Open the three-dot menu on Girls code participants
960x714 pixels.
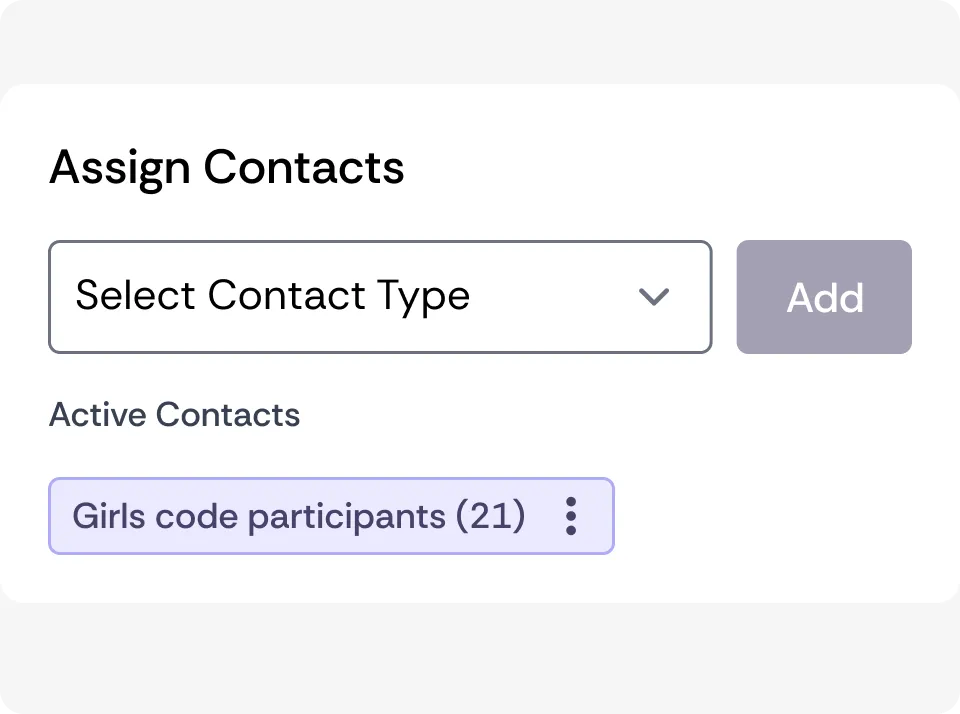coord(570,516)
